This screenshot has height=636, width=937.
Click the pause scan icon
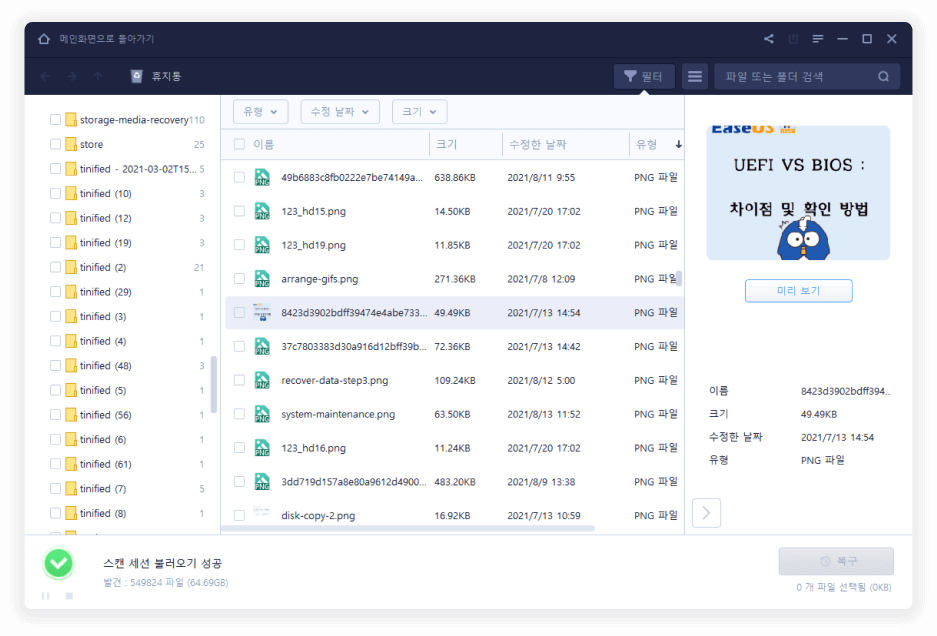(x=45, y=596)
